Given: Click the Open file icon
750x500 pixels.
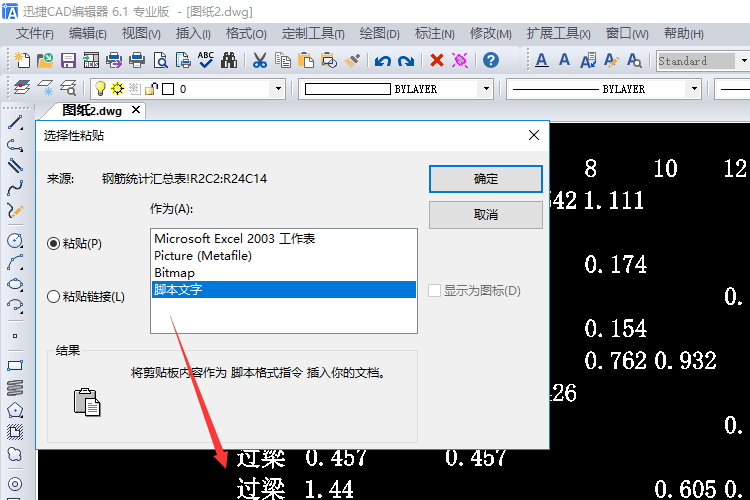Looking at the screenshot, I should [45, 61].
